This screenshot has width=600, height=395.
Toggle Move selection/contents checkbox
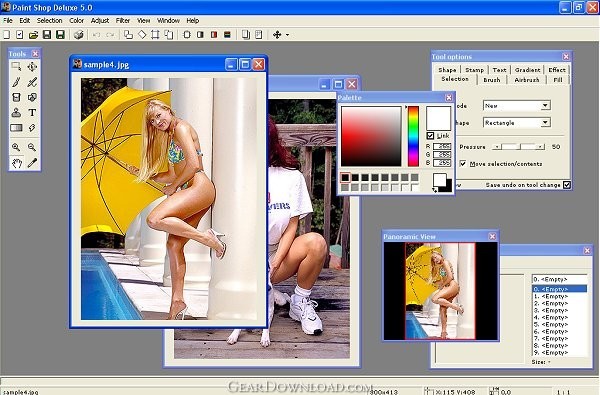coord(463,164)
